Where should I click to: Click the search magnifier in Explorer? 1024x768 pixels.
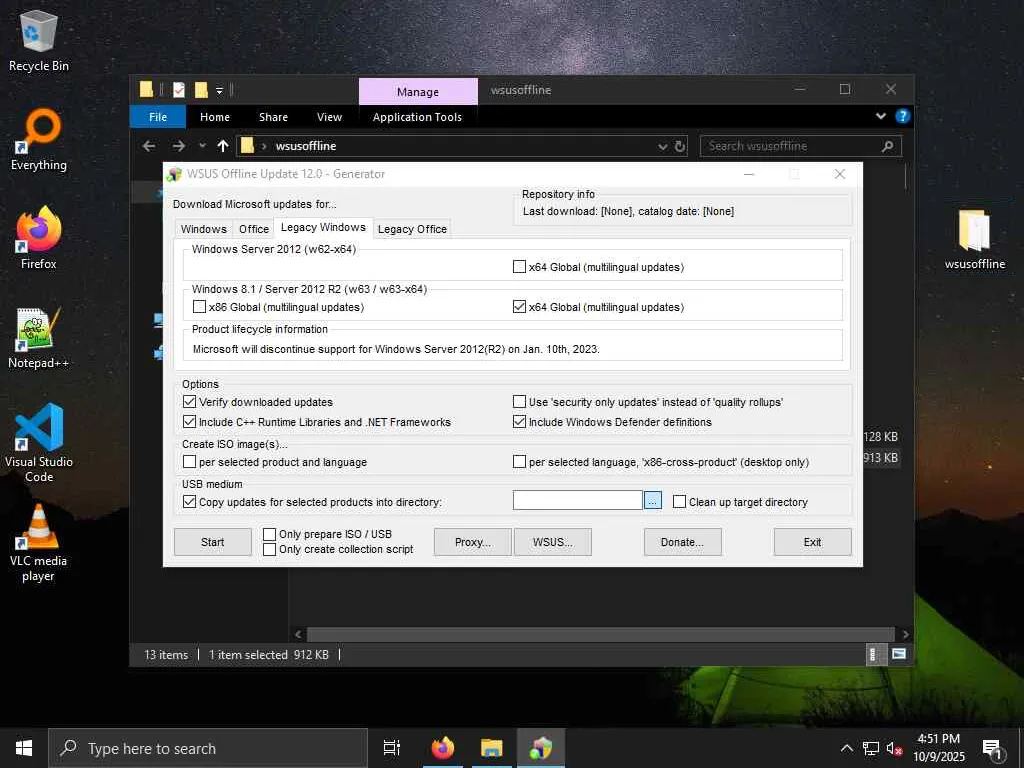pos(887,146)
